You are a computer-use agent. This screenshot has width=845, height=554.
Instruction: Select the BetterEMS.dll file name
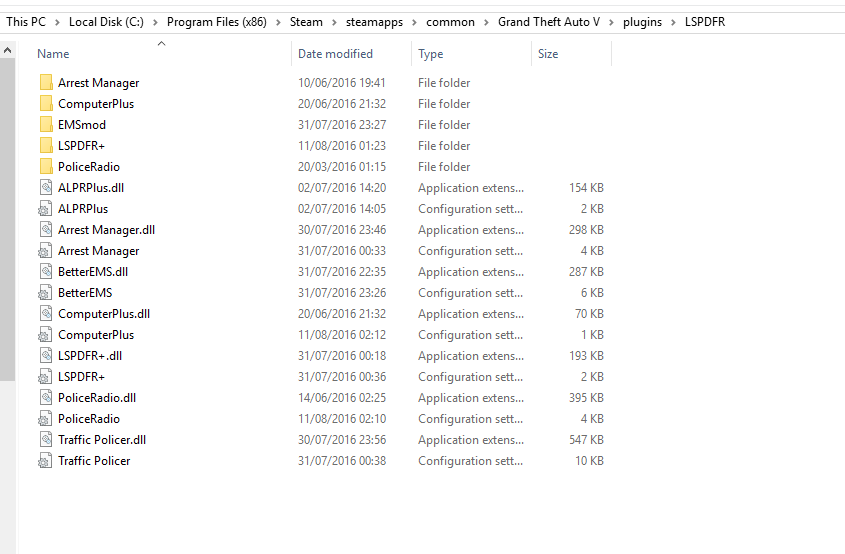point(93,272)
